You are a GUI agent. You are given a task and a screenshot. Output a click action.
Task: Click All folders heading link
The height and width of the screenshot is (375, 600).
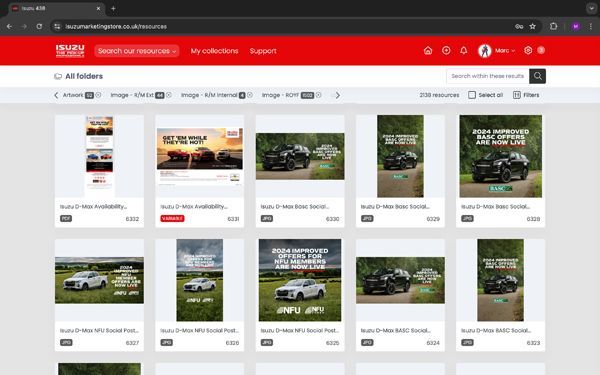coord(84,76)
